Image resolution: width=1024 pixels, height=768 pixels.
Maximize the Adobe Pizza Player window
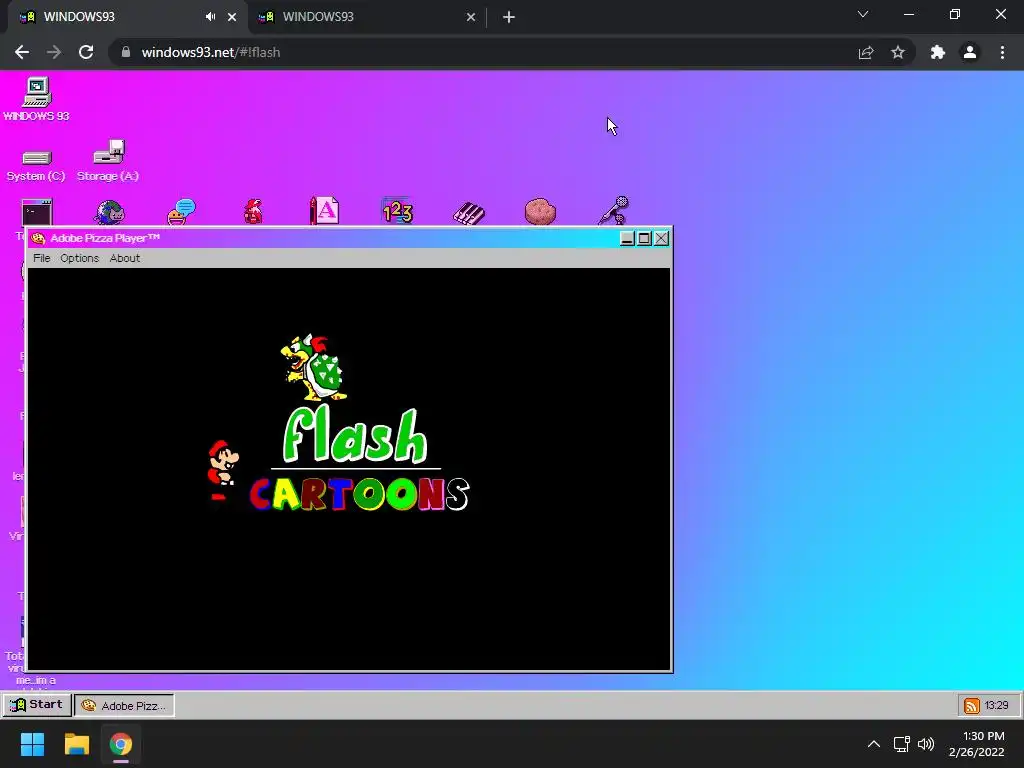pos(644,238)
